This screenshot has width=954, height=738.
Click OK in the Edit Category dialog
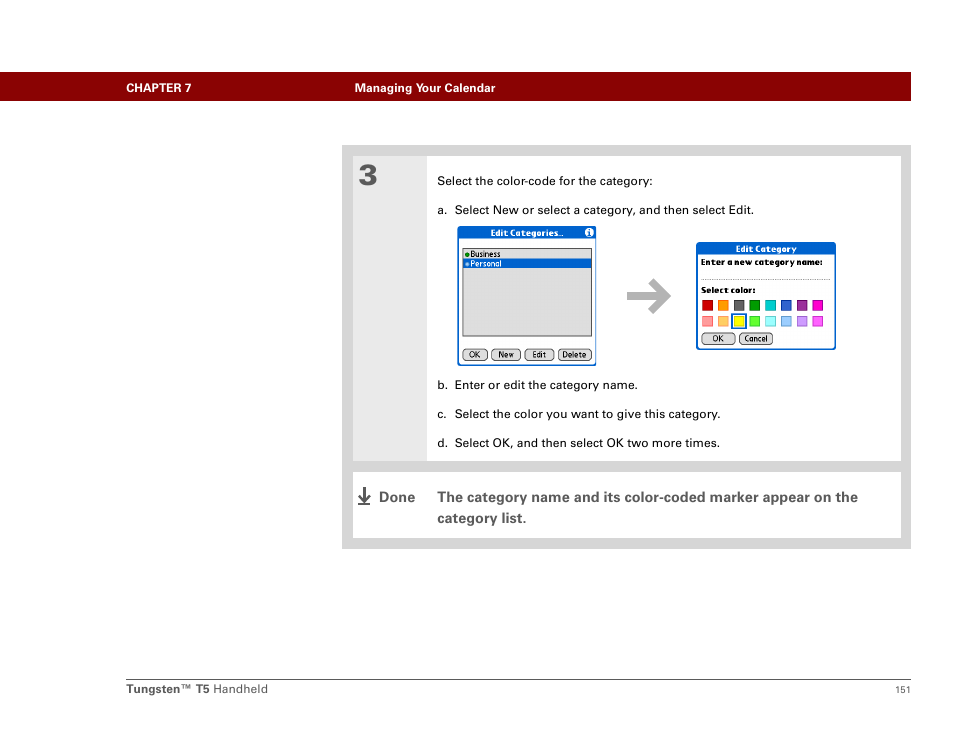(x=718, y=339)
